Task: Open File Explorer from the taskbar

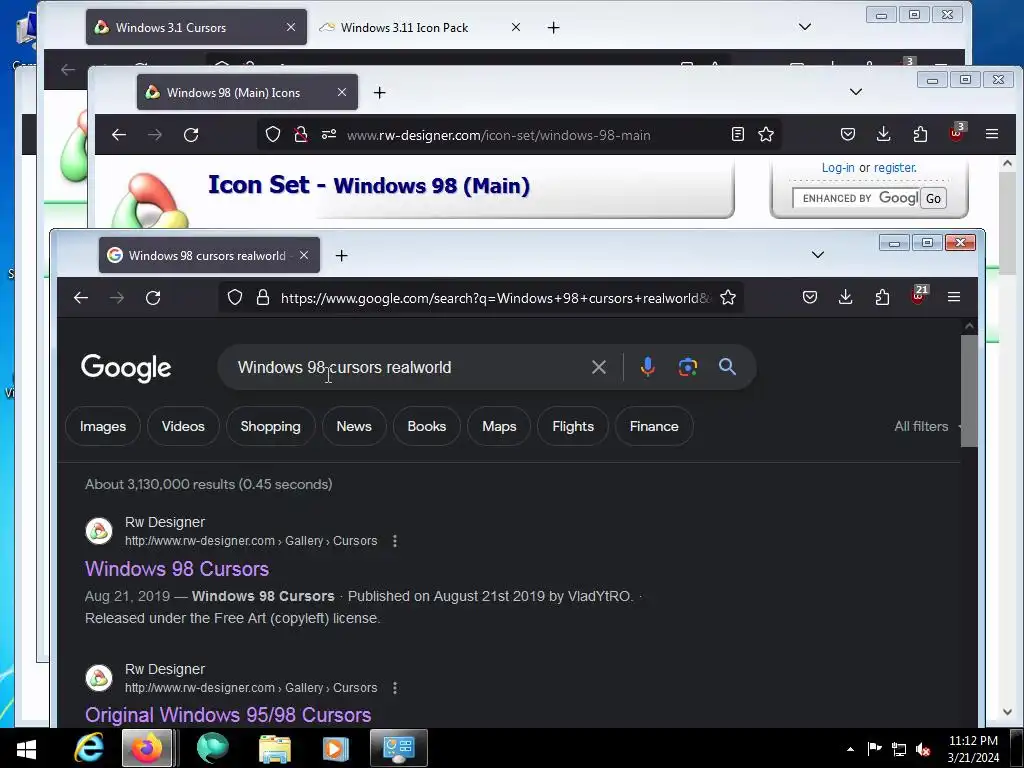Action: [275, 748]
